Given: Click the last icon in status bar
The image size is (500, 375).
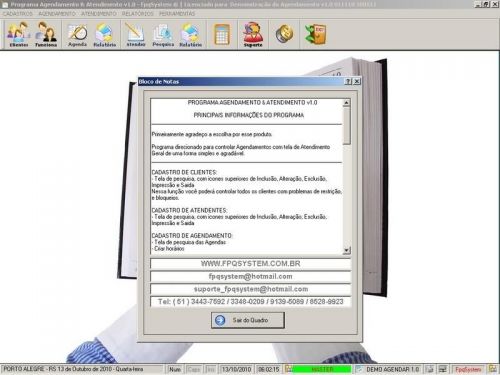Looking at the screenshot, I should tap(492, 369).
